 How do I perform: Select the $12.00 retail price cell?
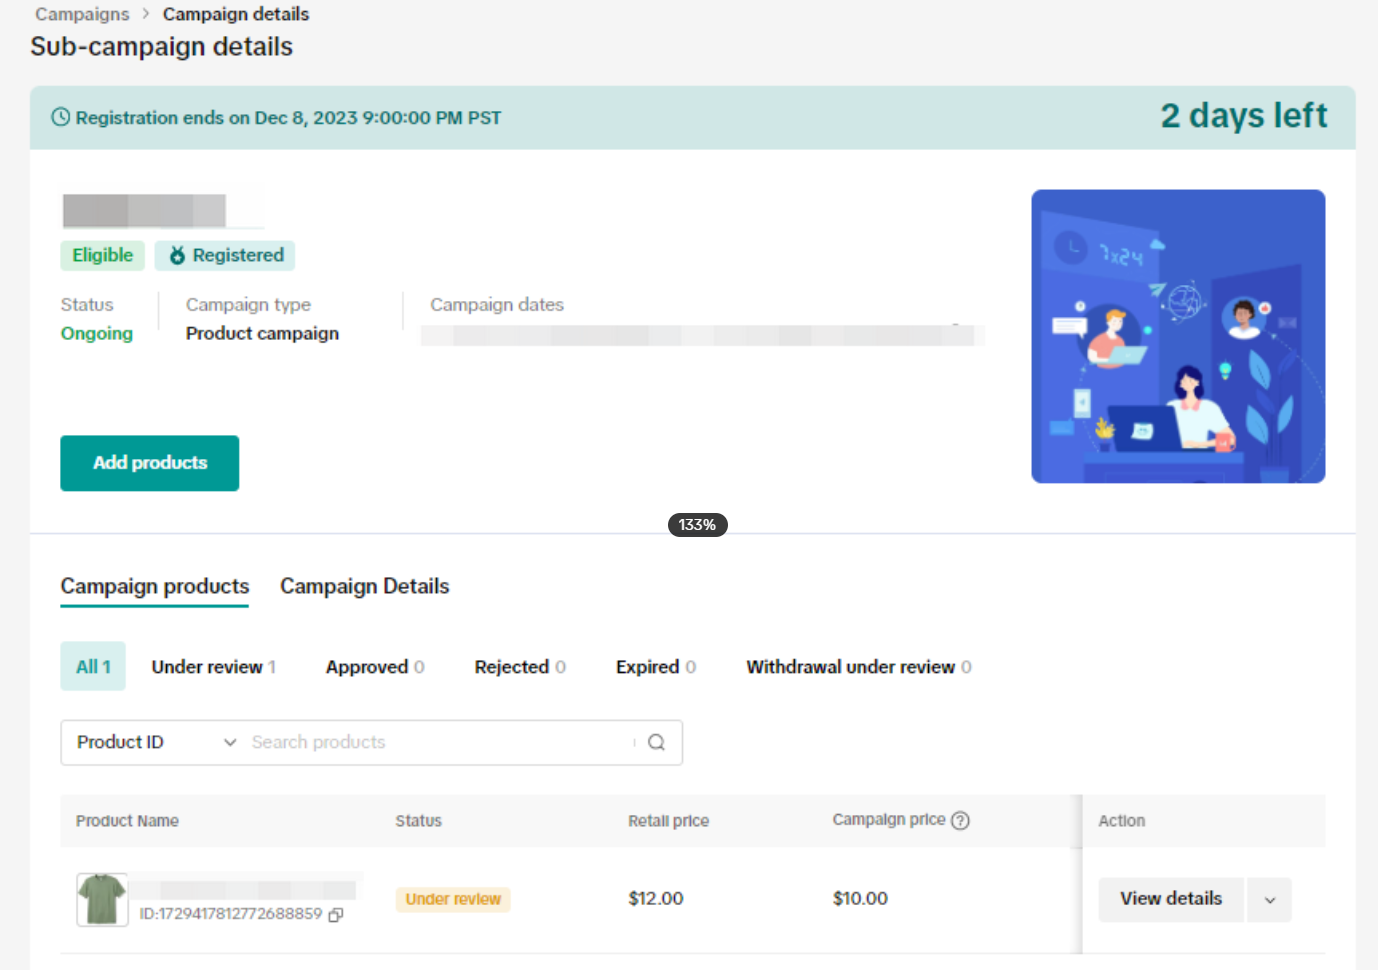656,898
